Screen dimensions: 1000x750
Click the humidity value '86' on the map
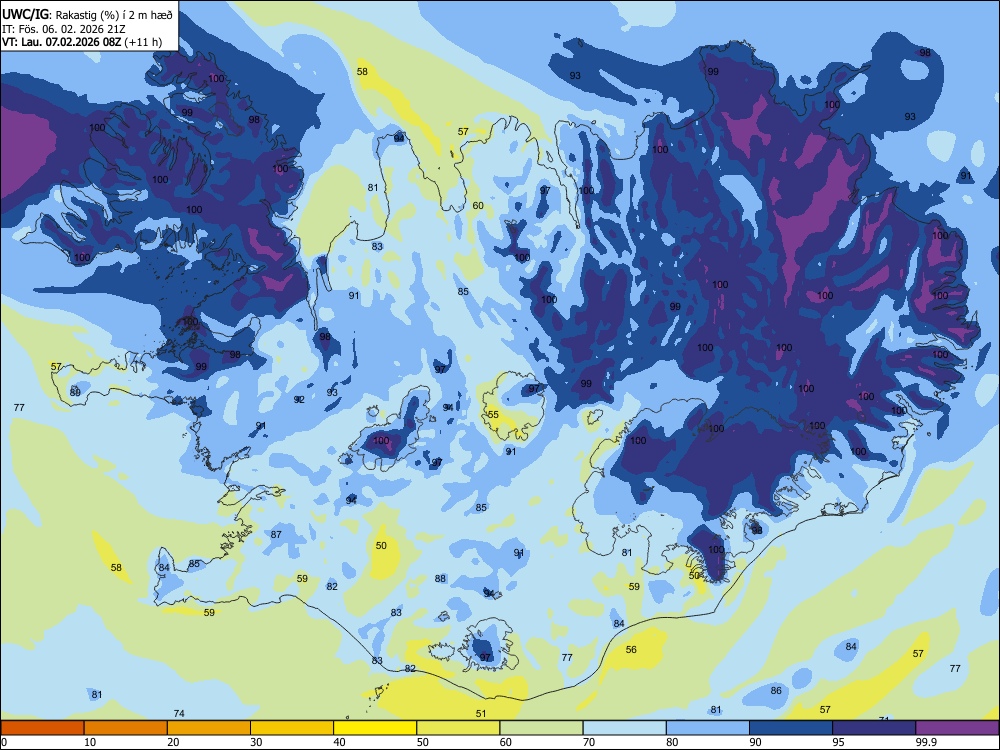tap(776, 690)
